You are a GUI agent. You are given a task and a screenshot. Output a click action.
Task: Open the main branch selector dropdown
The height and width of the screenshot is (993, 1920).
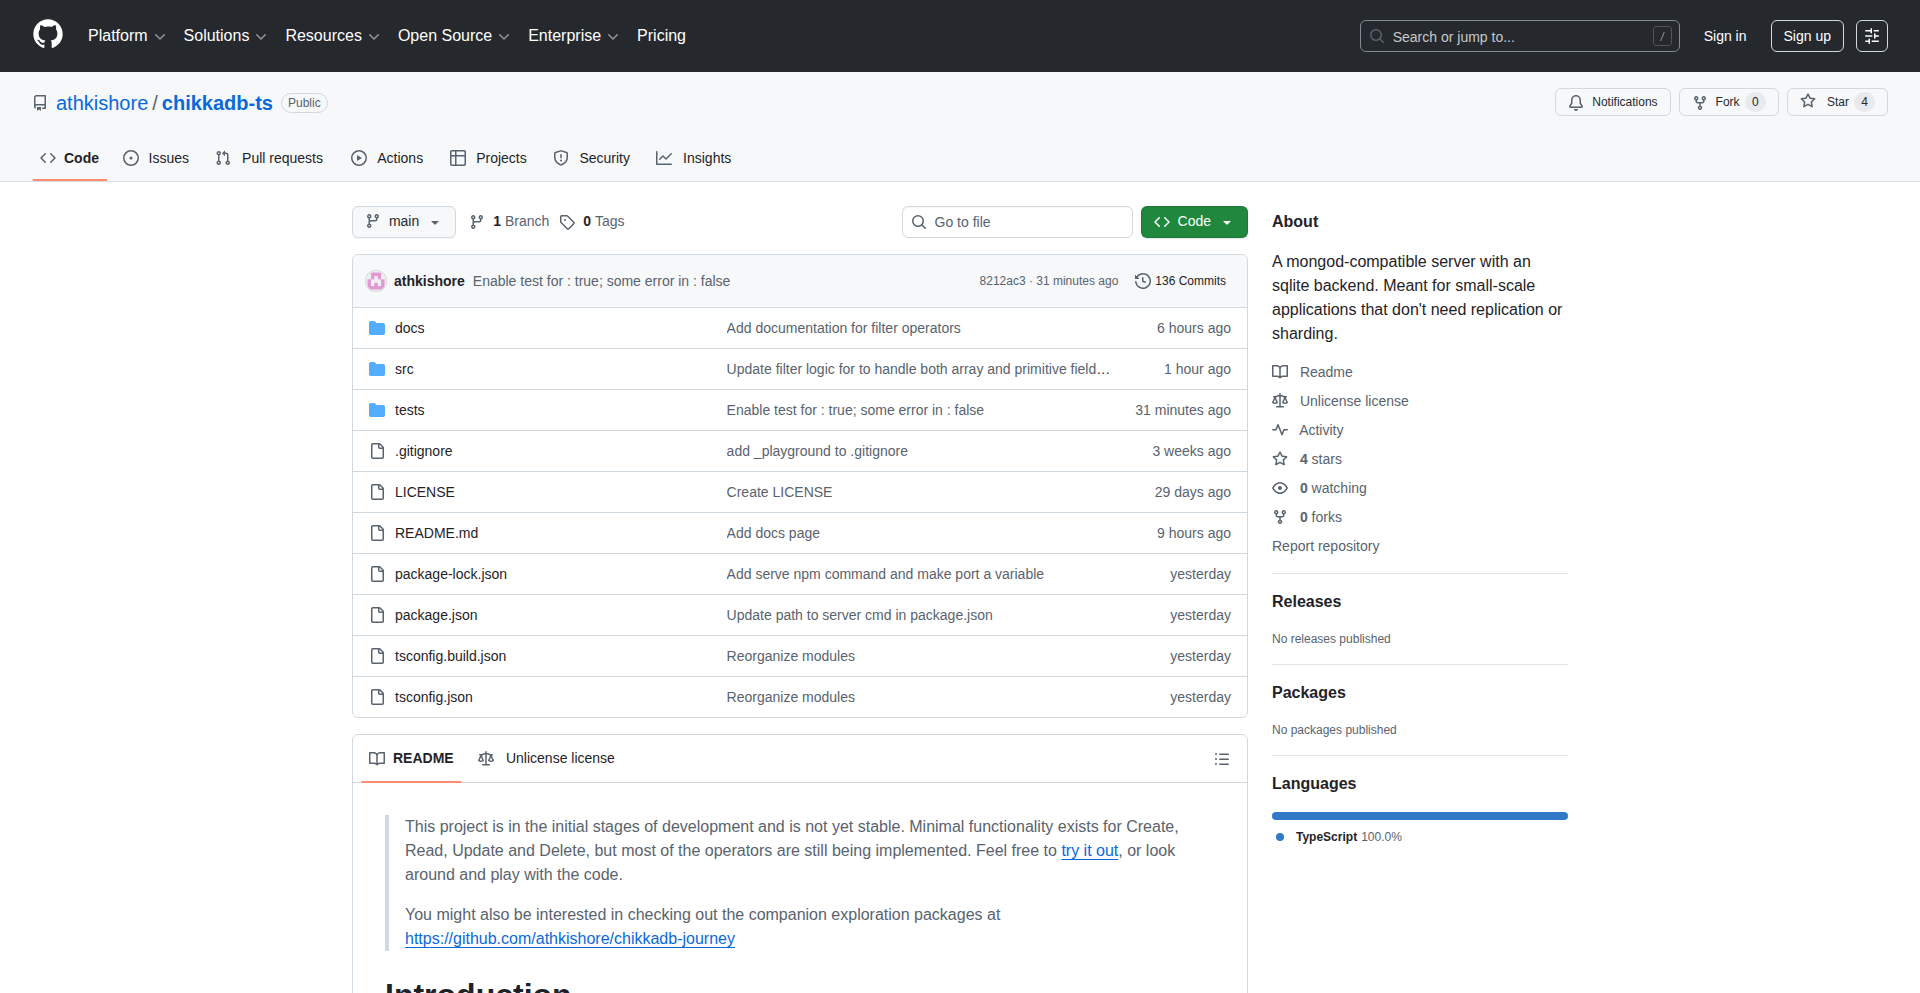click(x=403, y=221)
